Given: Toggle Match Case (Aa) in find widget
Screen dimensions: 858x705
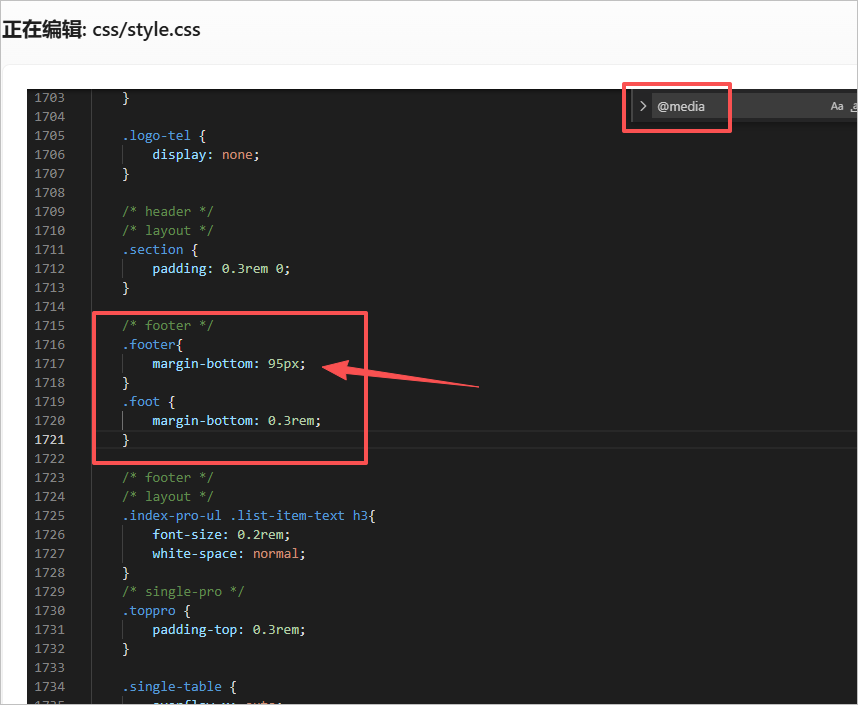Looking at the screenshot, I should pos(837,106).
